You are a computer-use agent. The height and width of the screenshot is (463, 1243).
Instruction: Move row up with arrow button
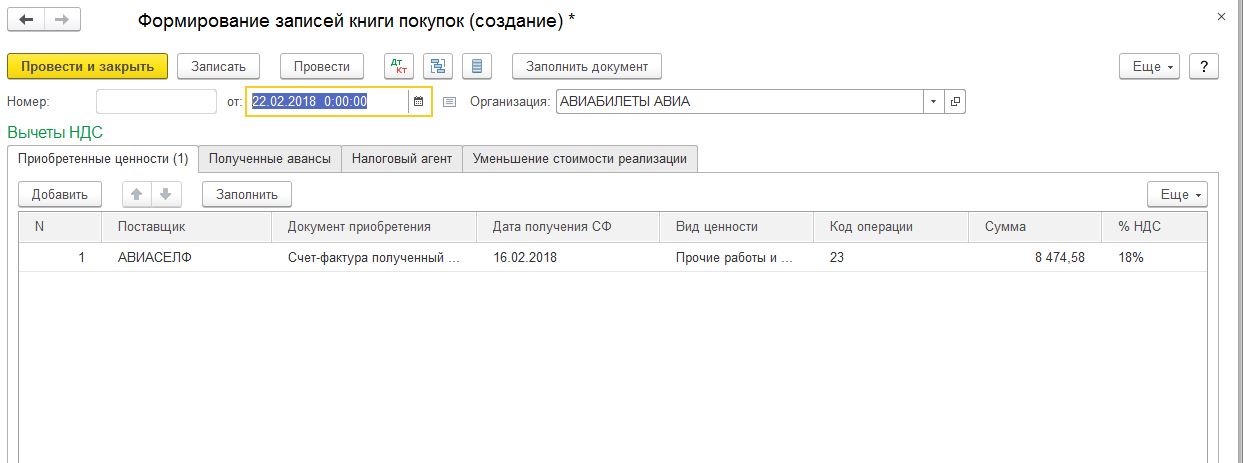pos(137,193)
